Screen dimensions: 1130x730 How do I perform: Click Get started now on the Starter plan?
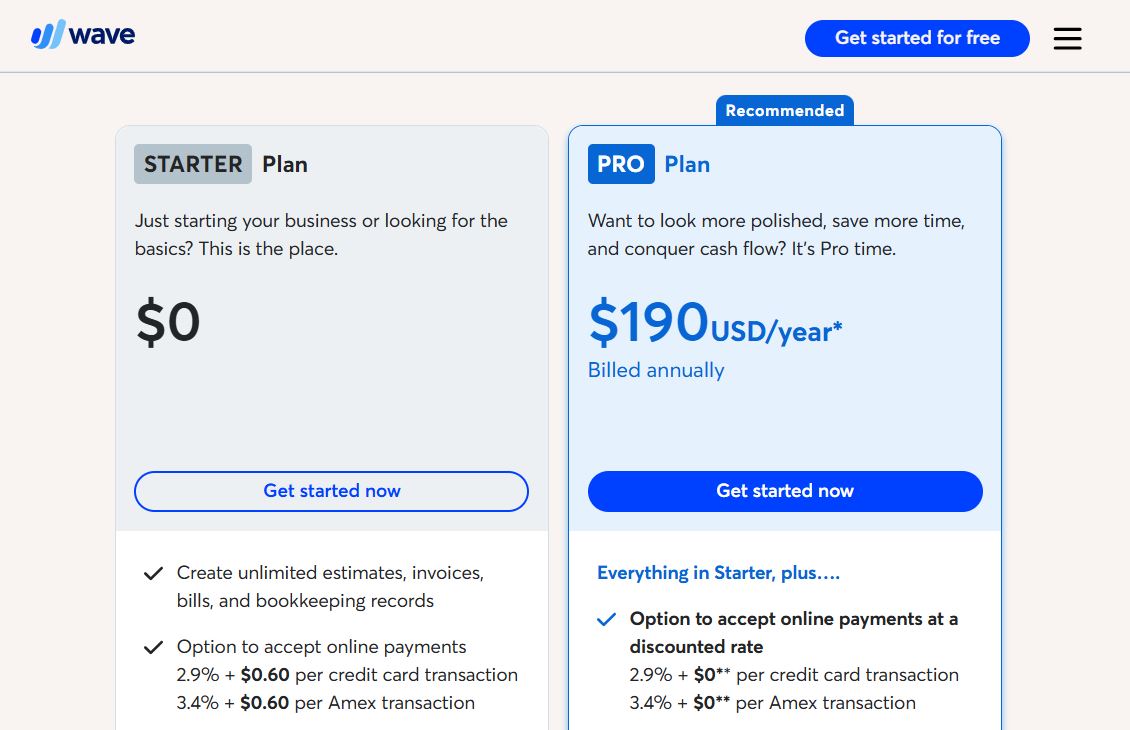(331, 491)
